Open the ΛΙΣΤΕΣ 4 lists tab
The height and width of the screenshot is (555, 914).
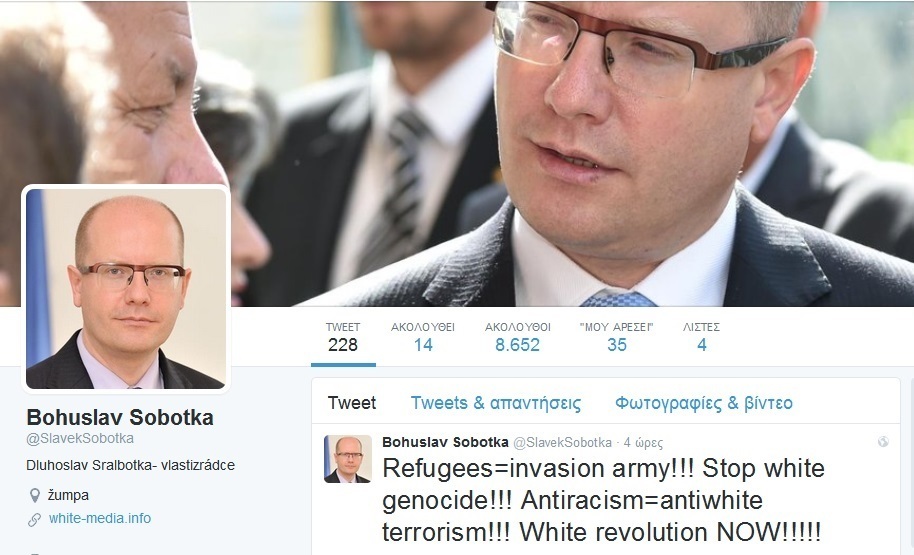point(701,337)
